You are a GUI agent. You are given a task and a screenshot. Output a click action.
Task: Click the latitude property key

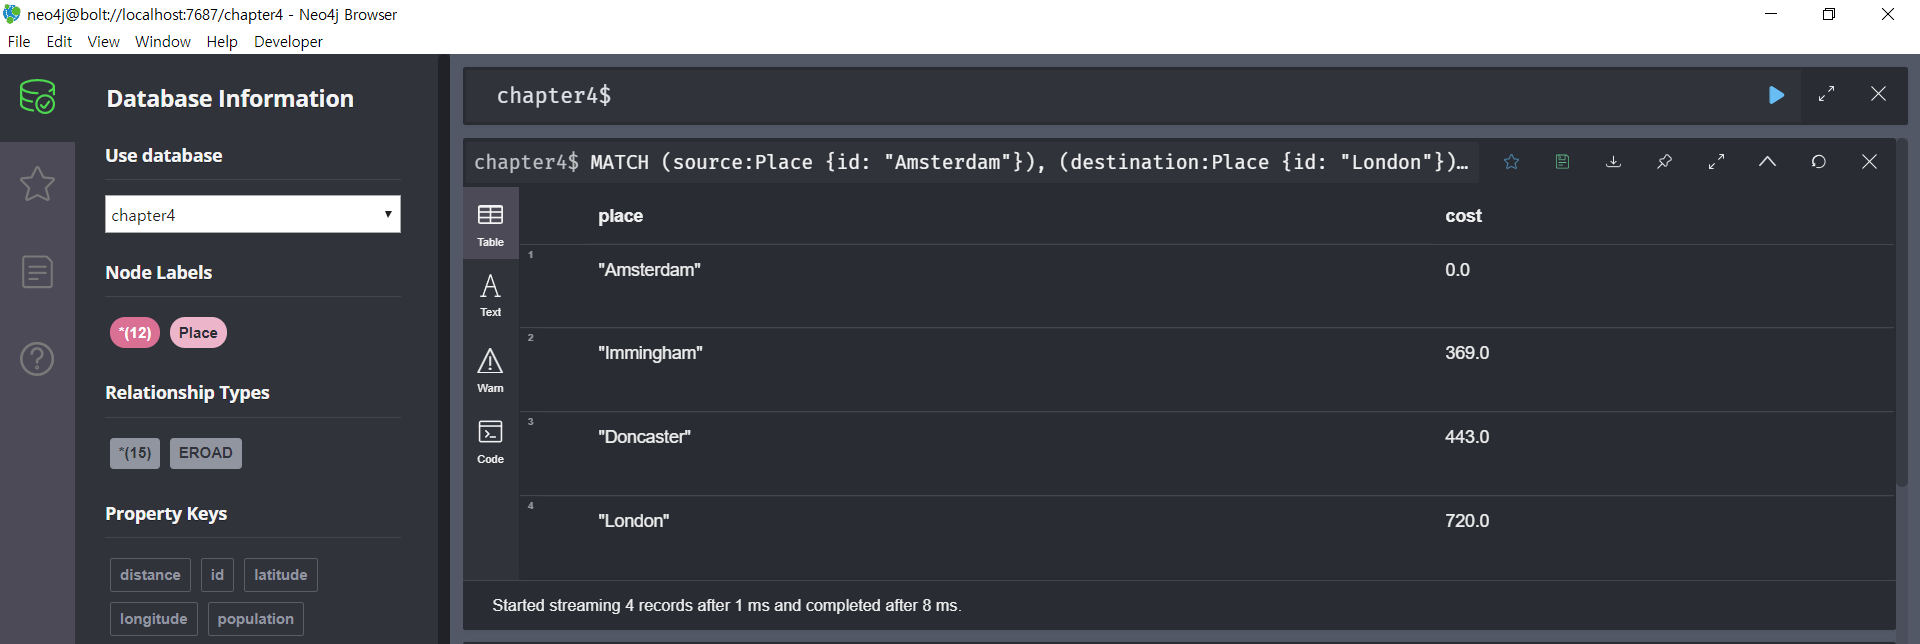coord(280,575)
